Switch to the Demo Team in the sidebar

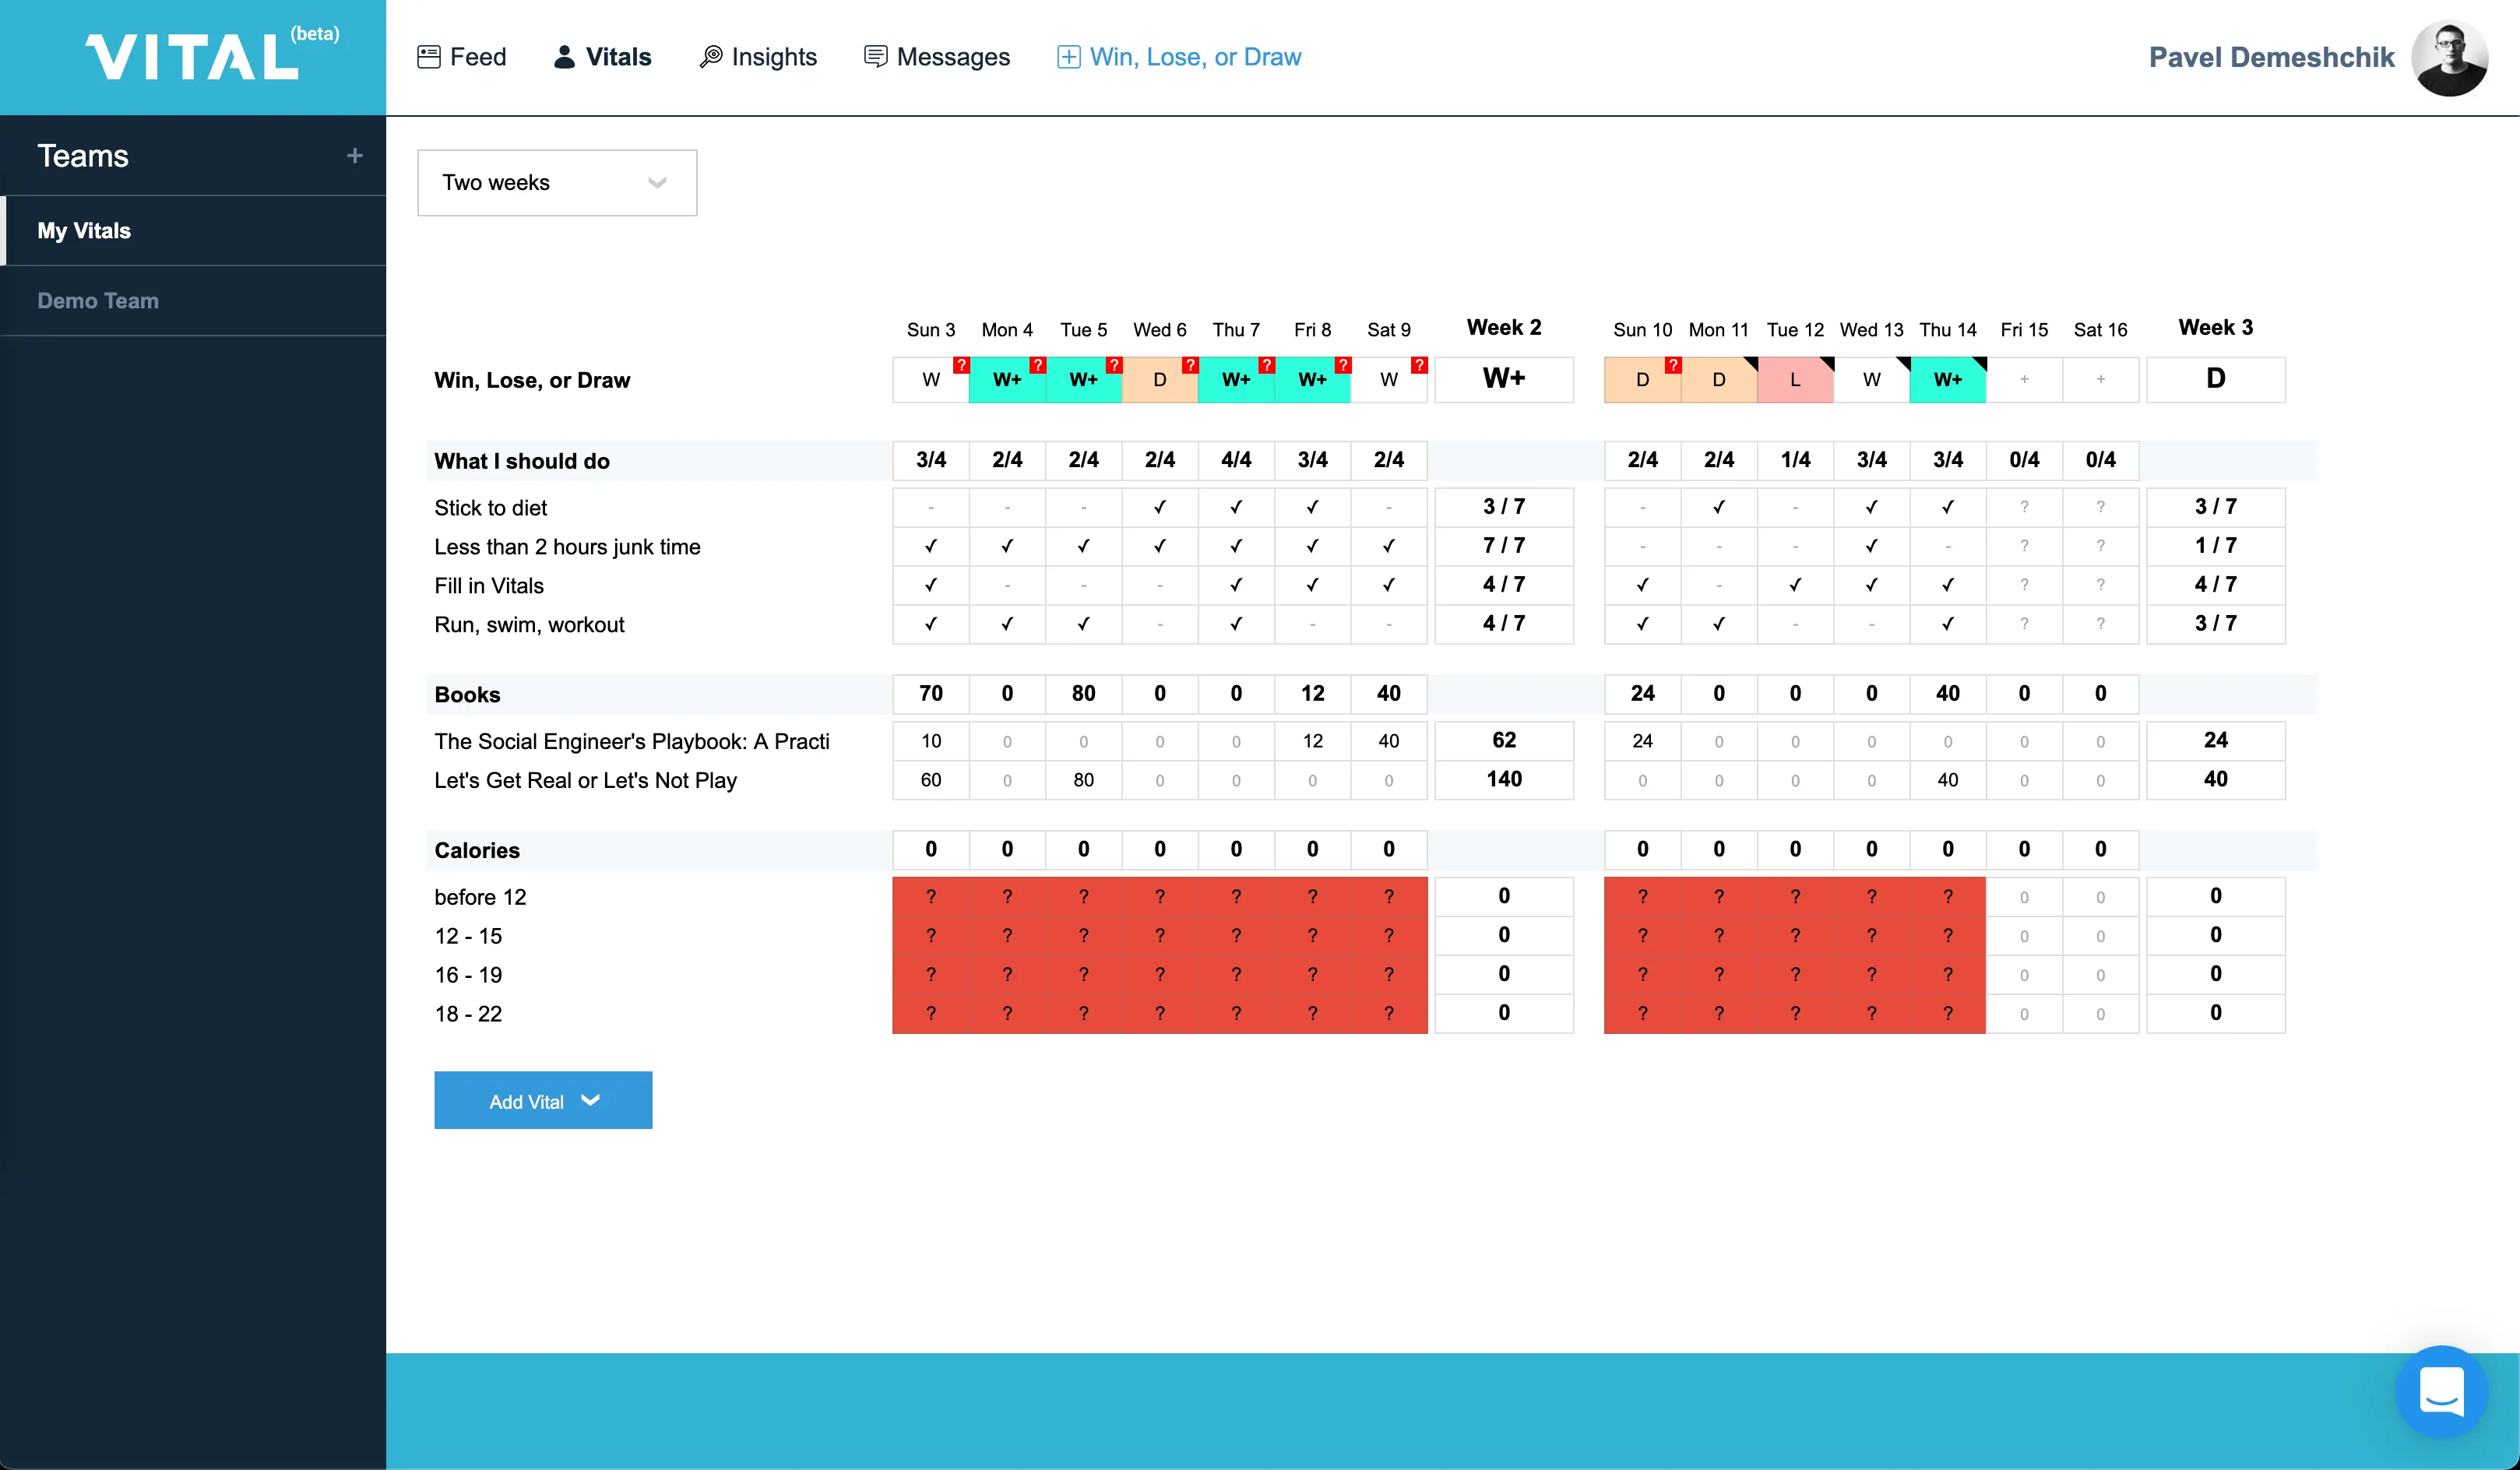(97, 300)
